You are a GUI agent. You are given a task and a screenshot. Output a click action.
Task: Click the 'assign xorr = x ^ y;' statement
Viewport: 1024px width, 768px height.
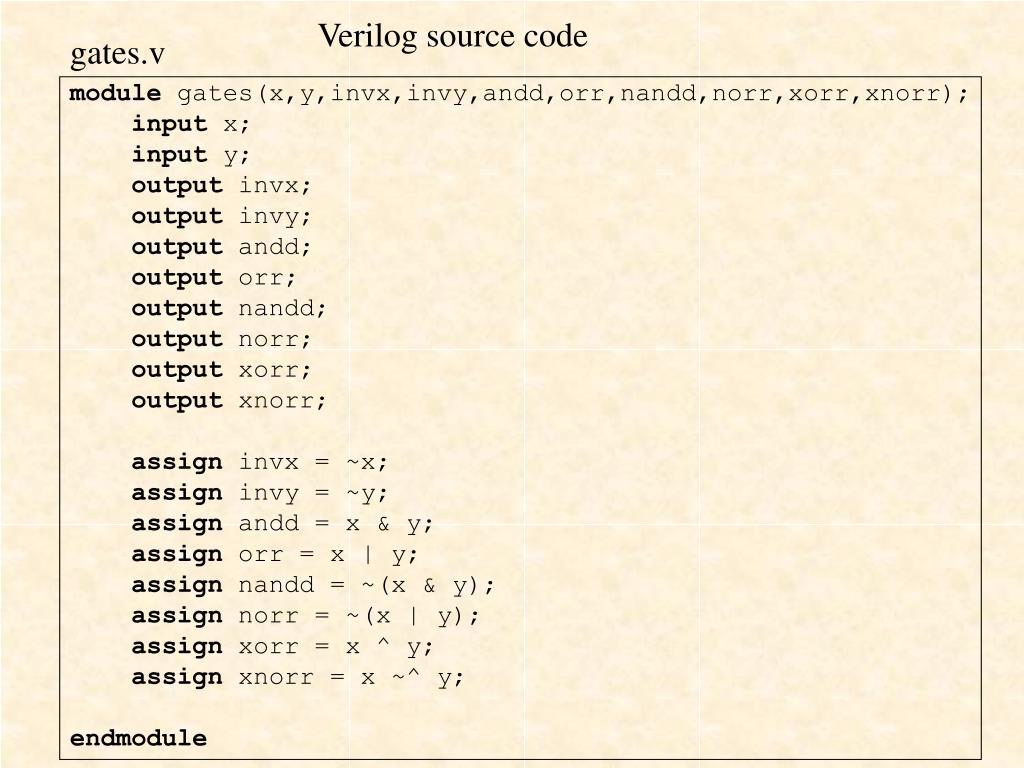point(282,647)
